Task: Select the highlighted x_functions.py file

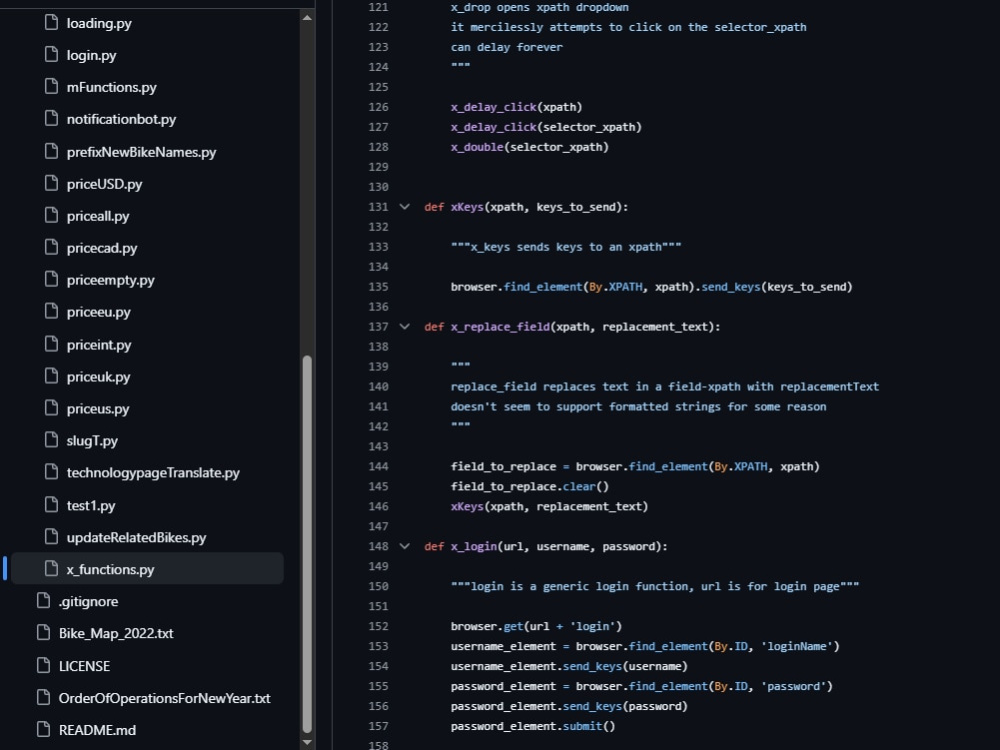Action: tap(147, 568)
